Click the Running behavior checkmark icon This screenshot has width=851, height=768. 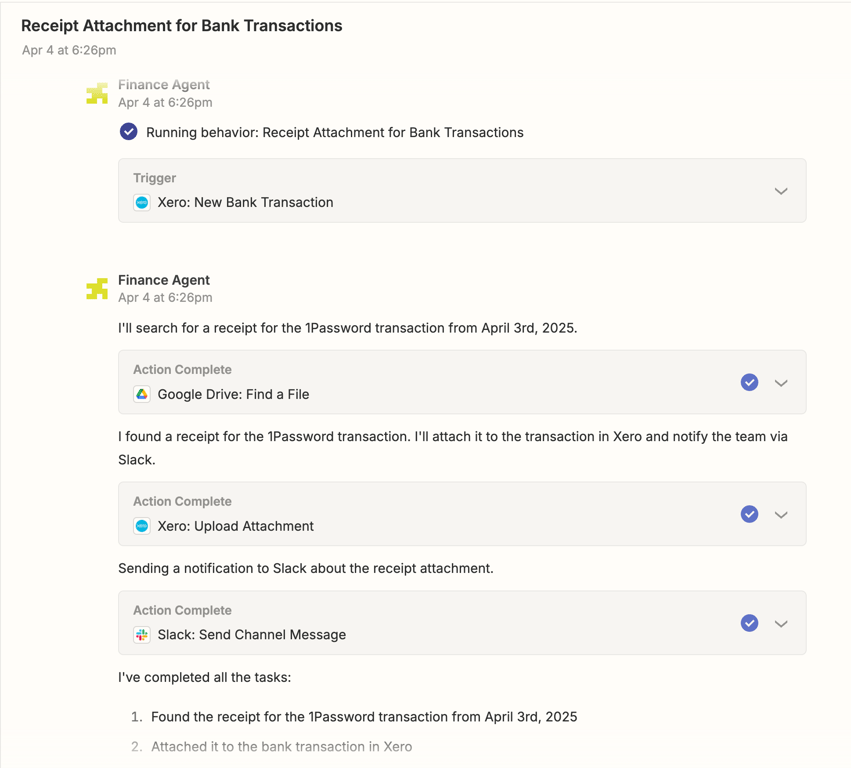coord(129,132)
